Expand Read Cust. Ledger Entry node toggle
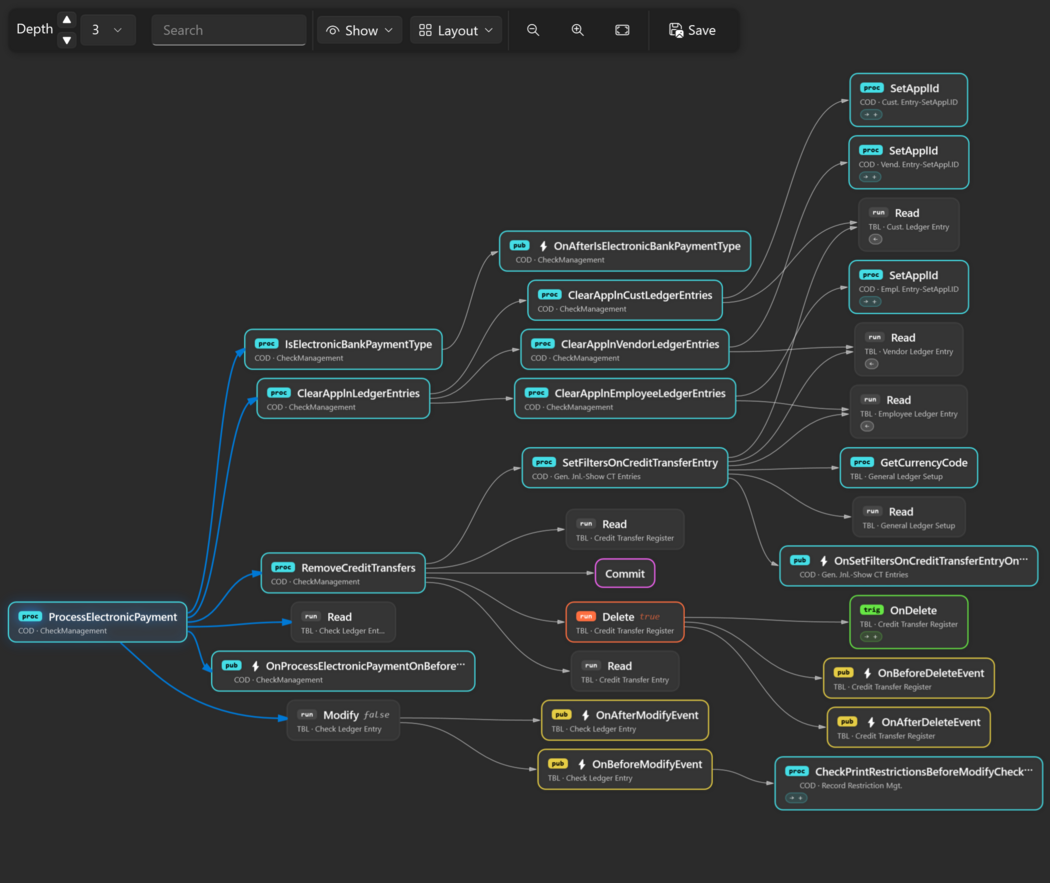 (875, 240)
